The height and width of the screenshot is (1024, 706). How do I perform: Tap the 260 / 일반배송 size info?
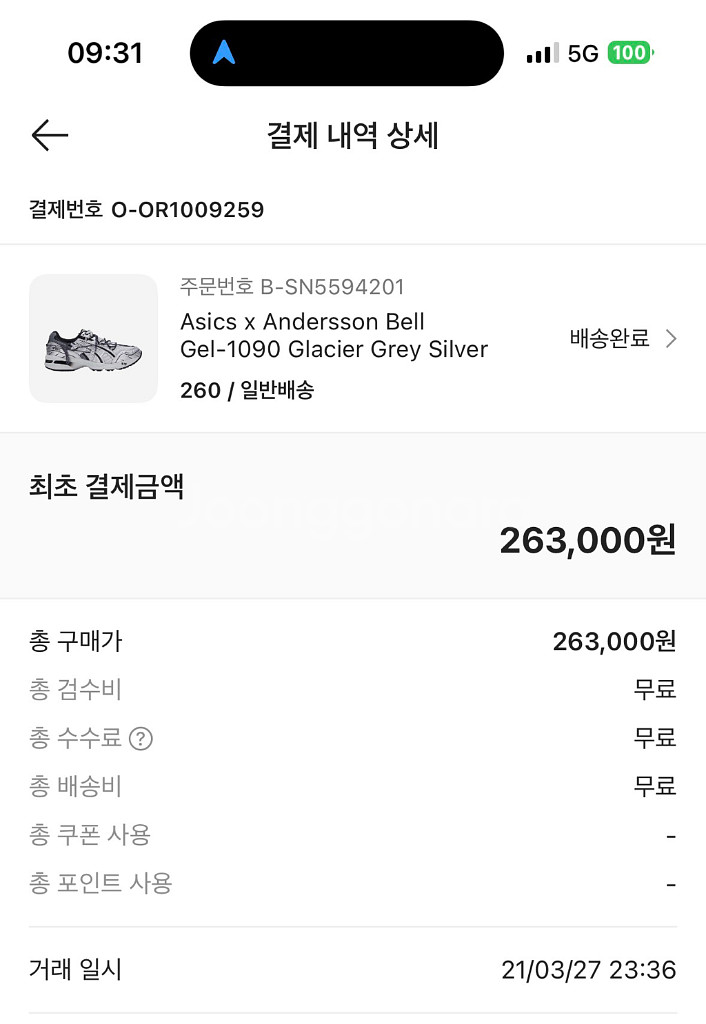(x=247, y=391)
